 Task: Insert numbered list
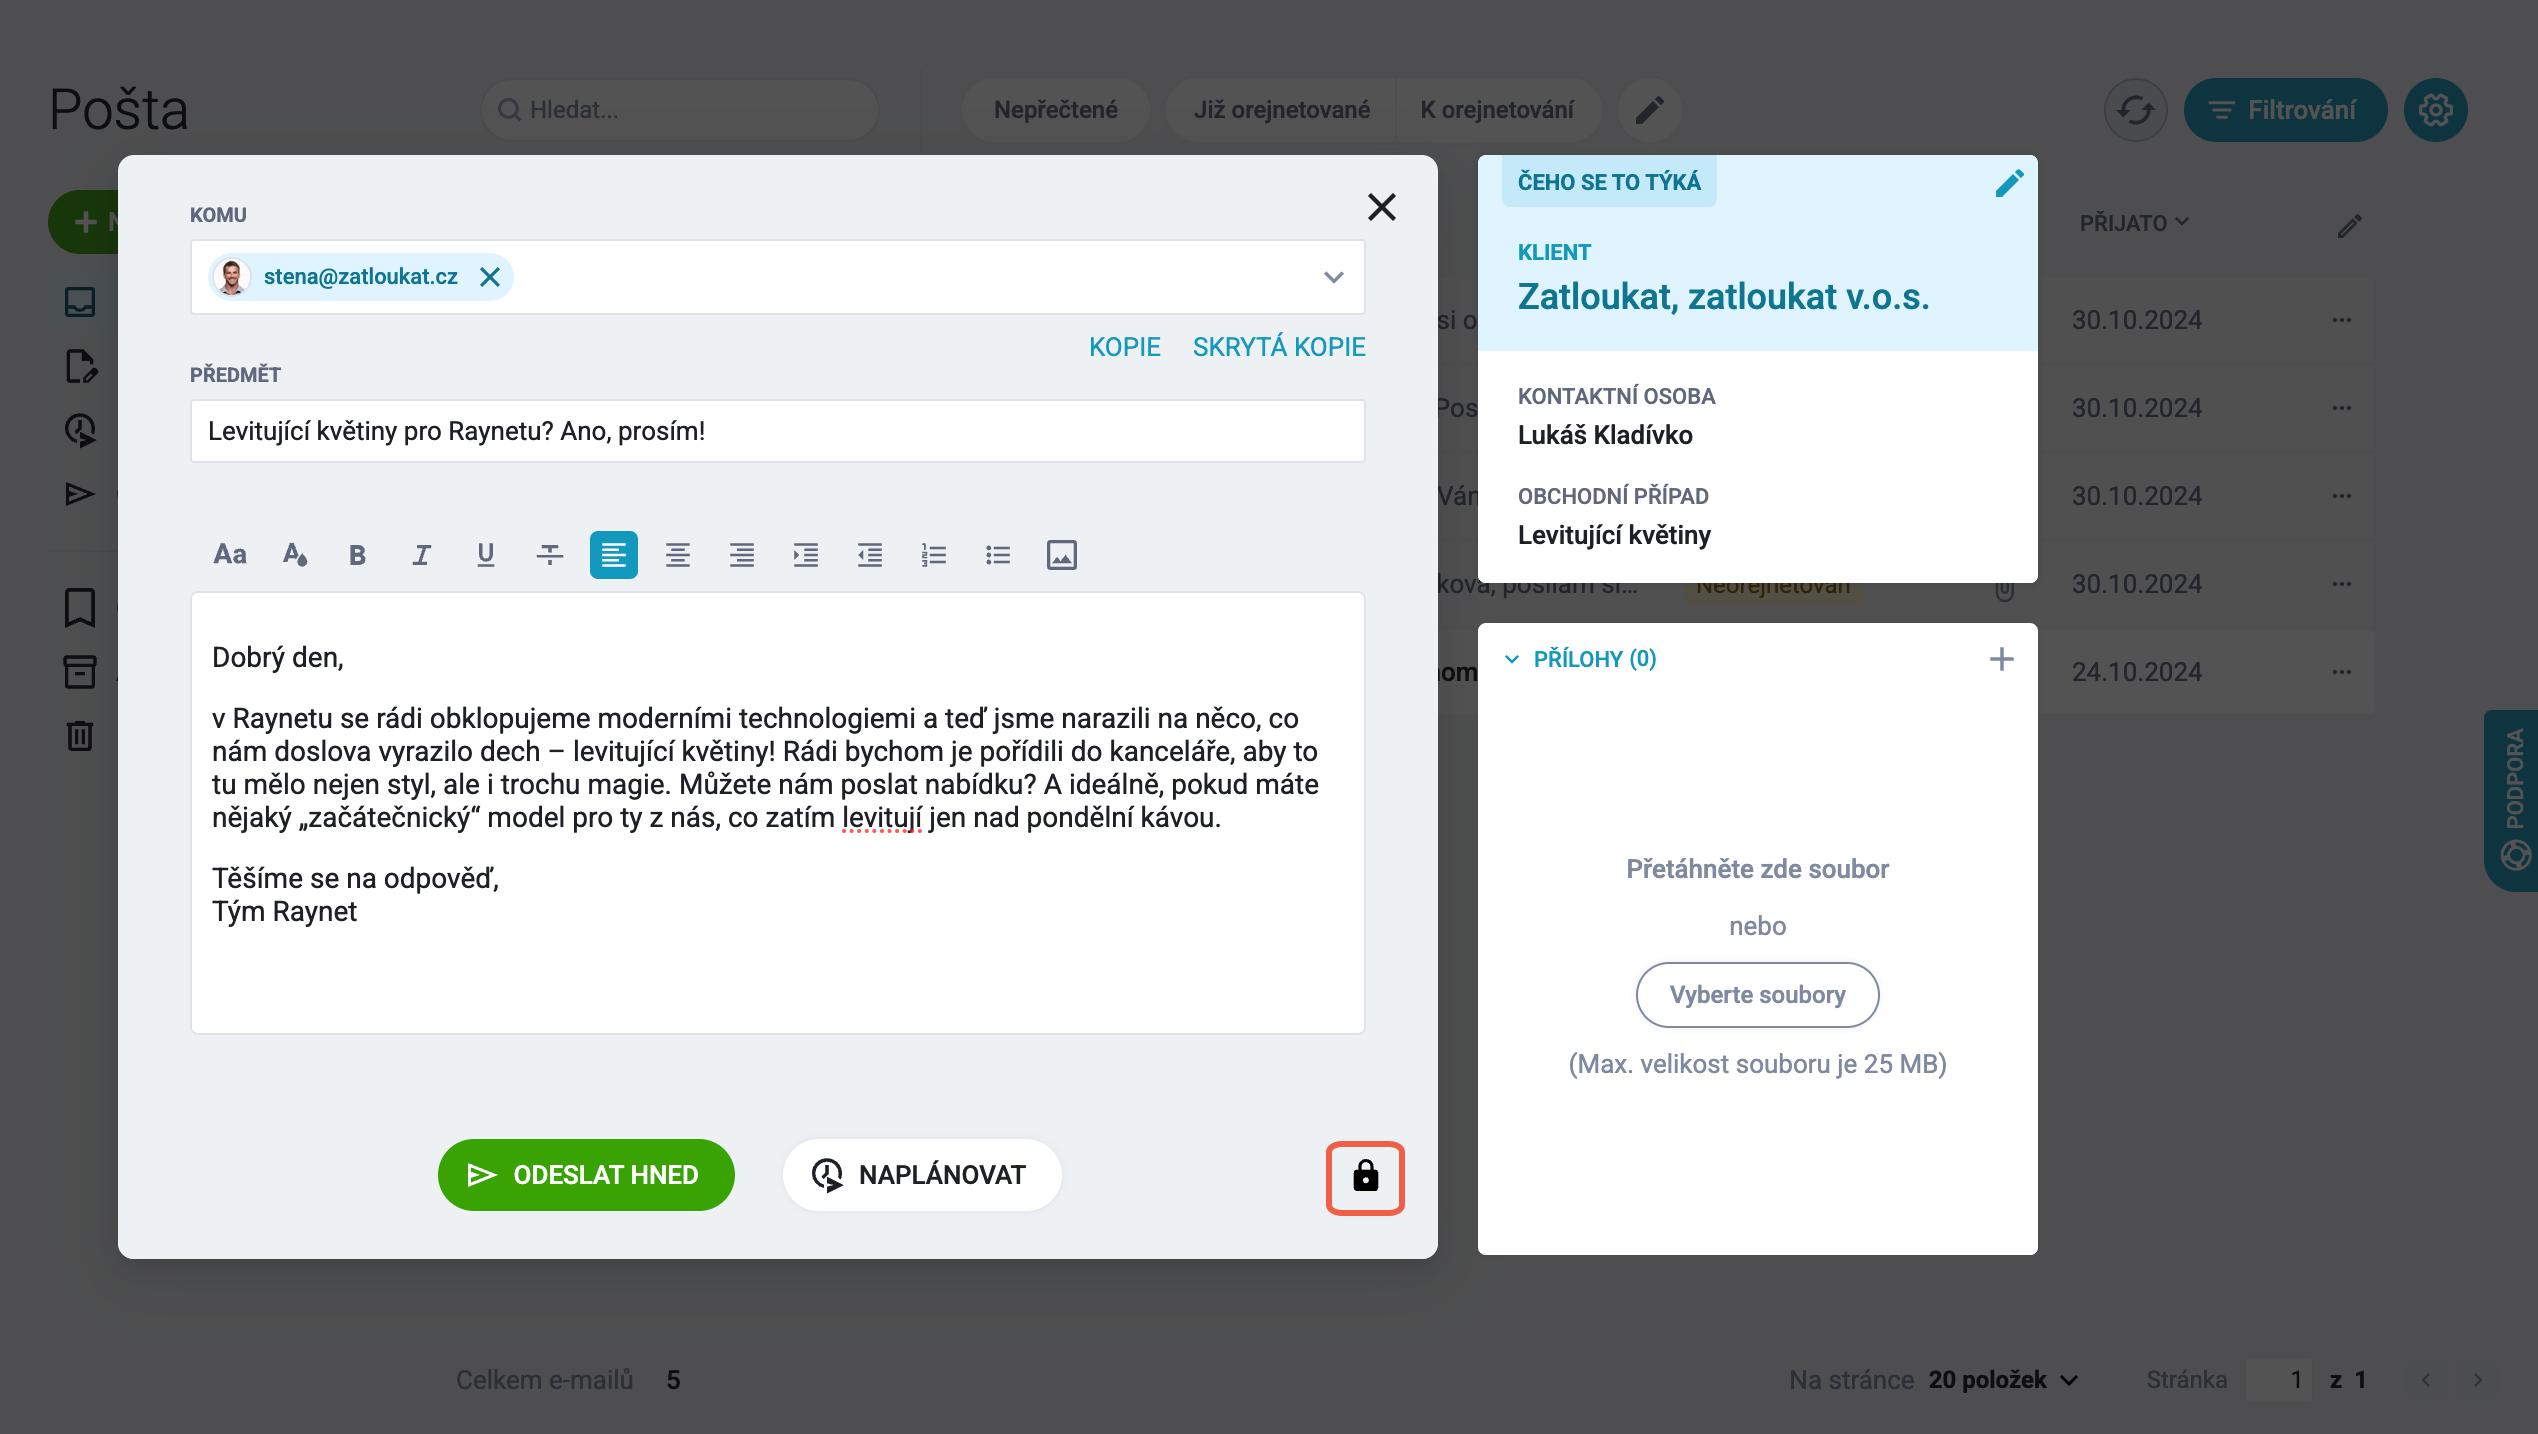click(x=934, y=554)
